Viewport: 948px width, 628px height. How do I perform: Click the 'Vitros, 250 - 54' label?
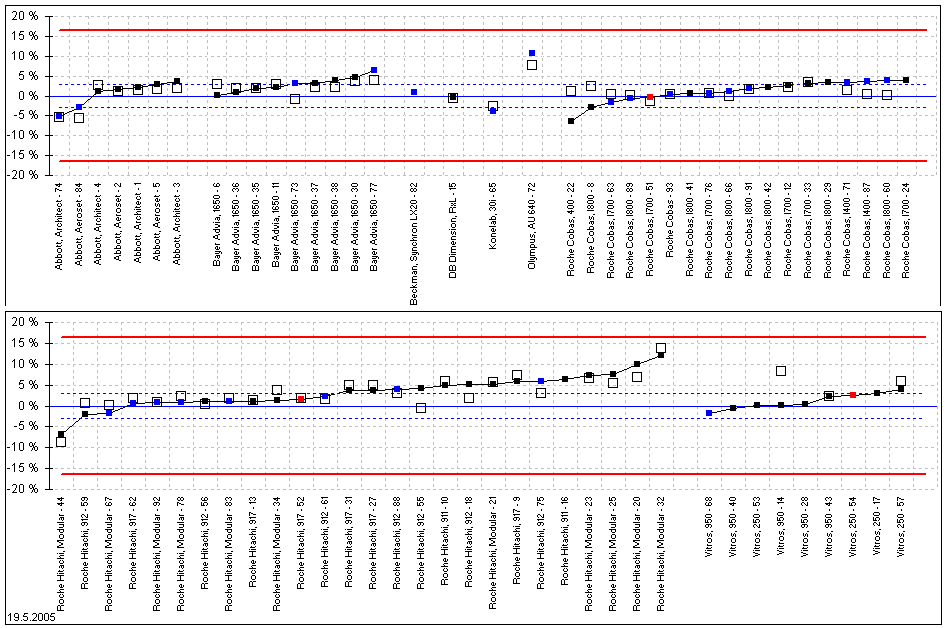pos(853,527)
